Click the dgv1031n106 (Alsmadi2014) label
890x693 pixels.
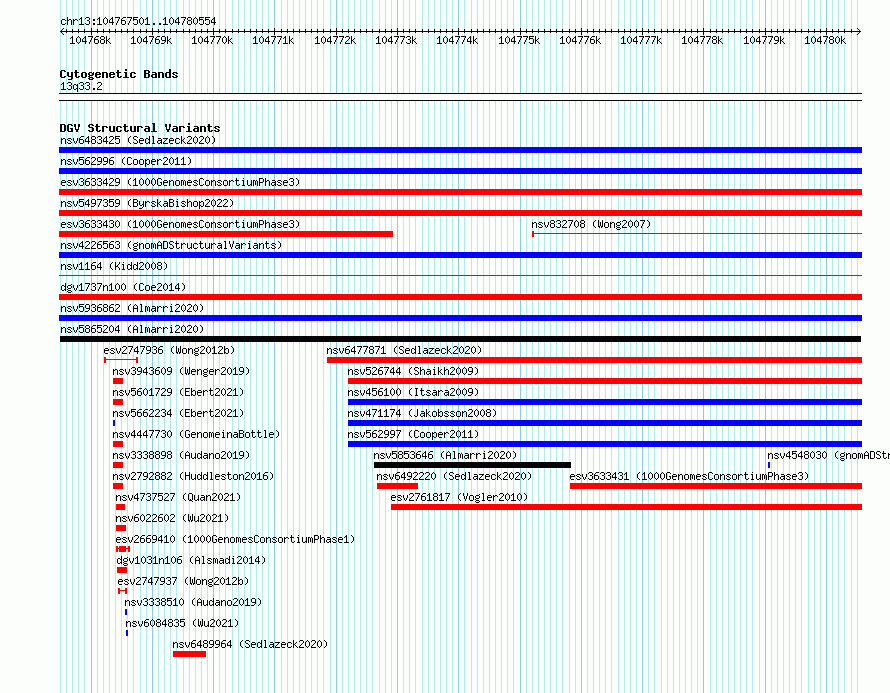[191, 560]
